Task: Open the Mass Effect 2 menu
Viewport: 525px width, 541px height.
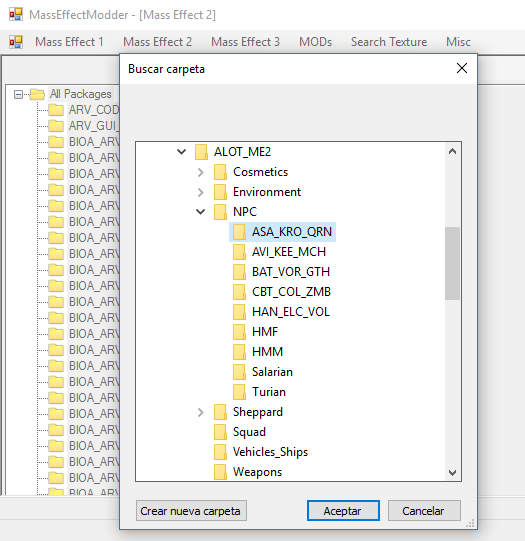Action: (x=157, y=42)
